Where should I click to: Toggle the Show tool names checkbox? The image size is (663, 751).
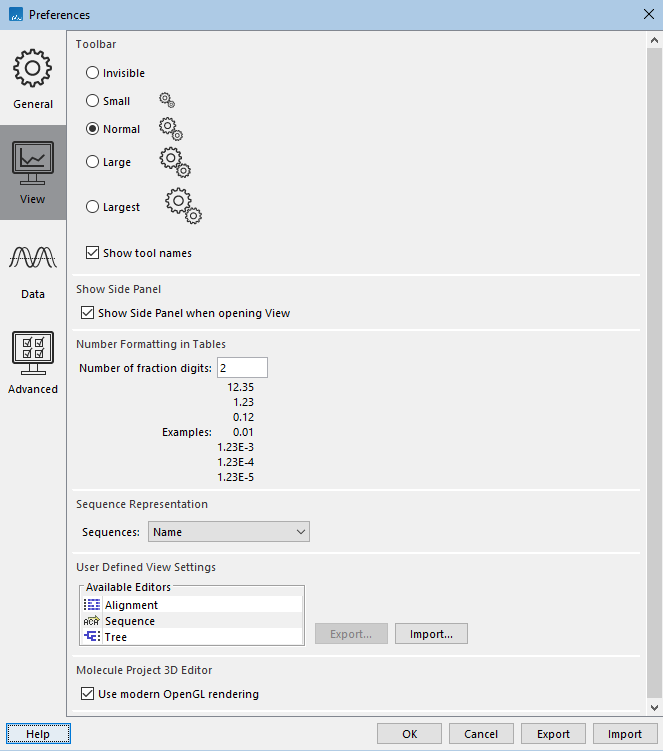click(93, 253)
